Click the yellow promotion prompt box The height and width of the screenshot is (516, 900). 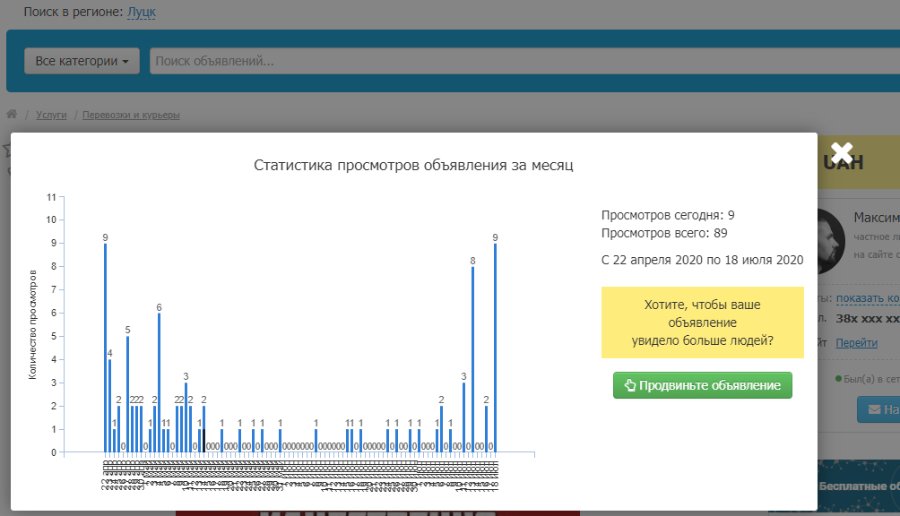click(702, 322)
